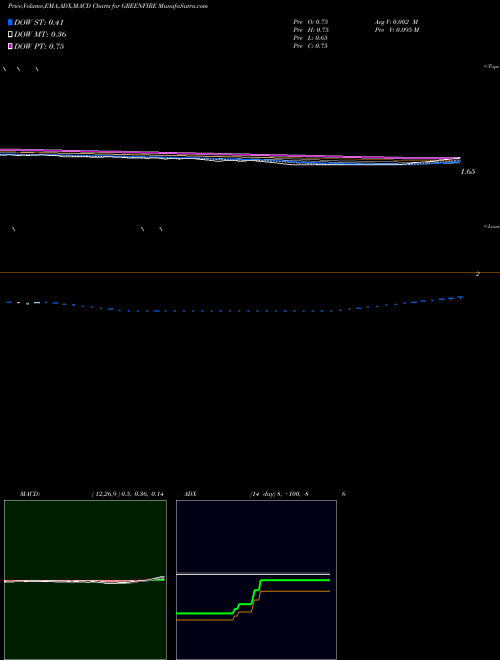The image size is (500, 660).
Task: Click the 'Pre C: 0.75' close value
Action: click(311, 46)
